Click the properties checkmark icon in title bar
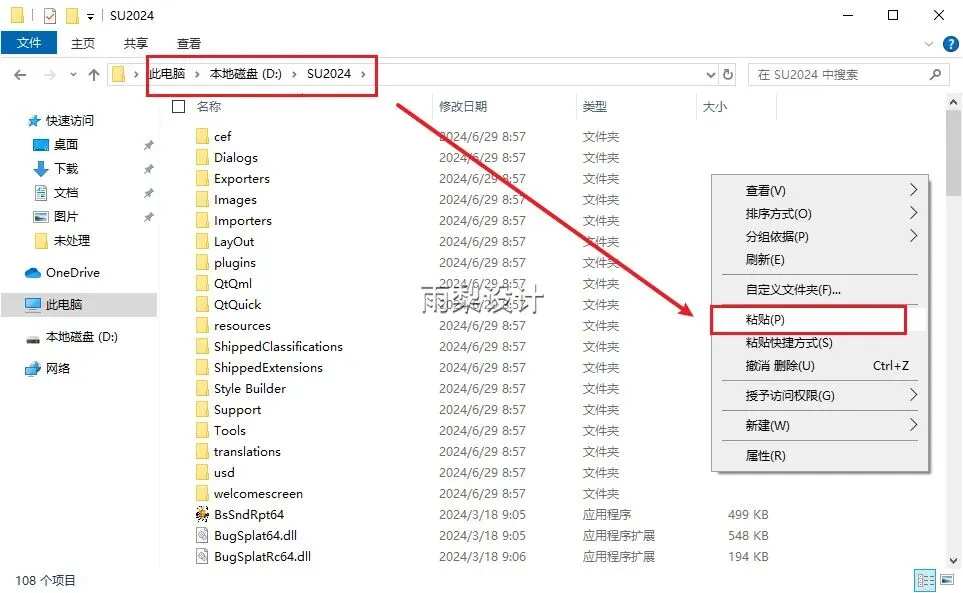The height and width of the screenshot is (593, 963). tap(50, 15)
